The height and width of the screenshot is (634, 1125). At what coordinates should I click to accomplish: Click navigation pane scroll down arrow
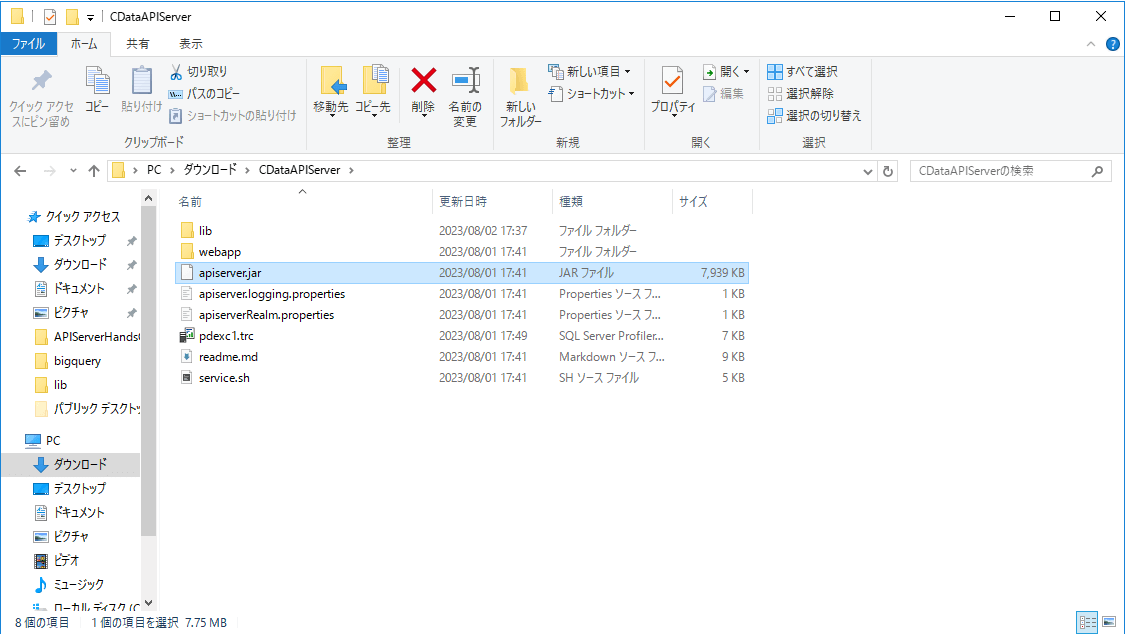149,603
